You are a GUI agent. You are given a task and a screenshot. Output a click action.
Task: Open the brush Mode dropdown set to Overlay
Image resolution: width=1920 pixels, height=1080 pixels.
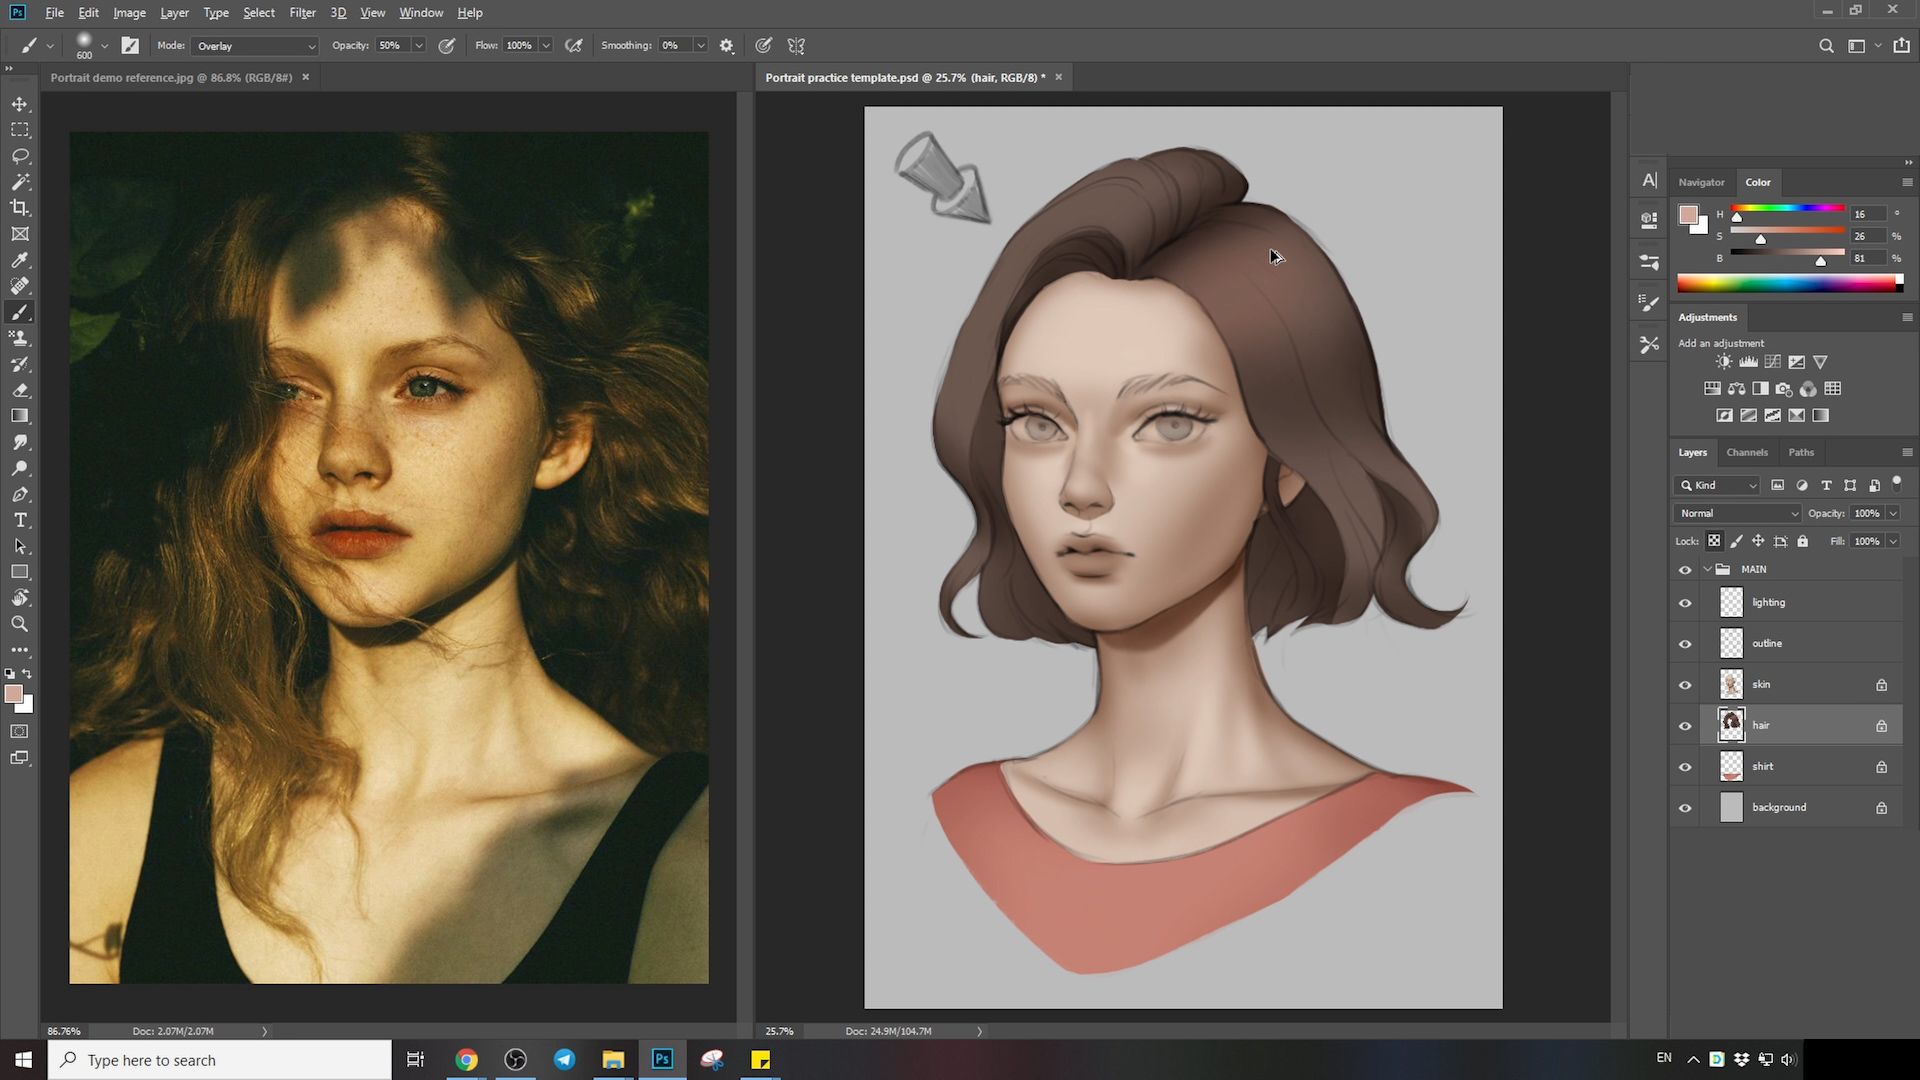click(x=254, y=46)
